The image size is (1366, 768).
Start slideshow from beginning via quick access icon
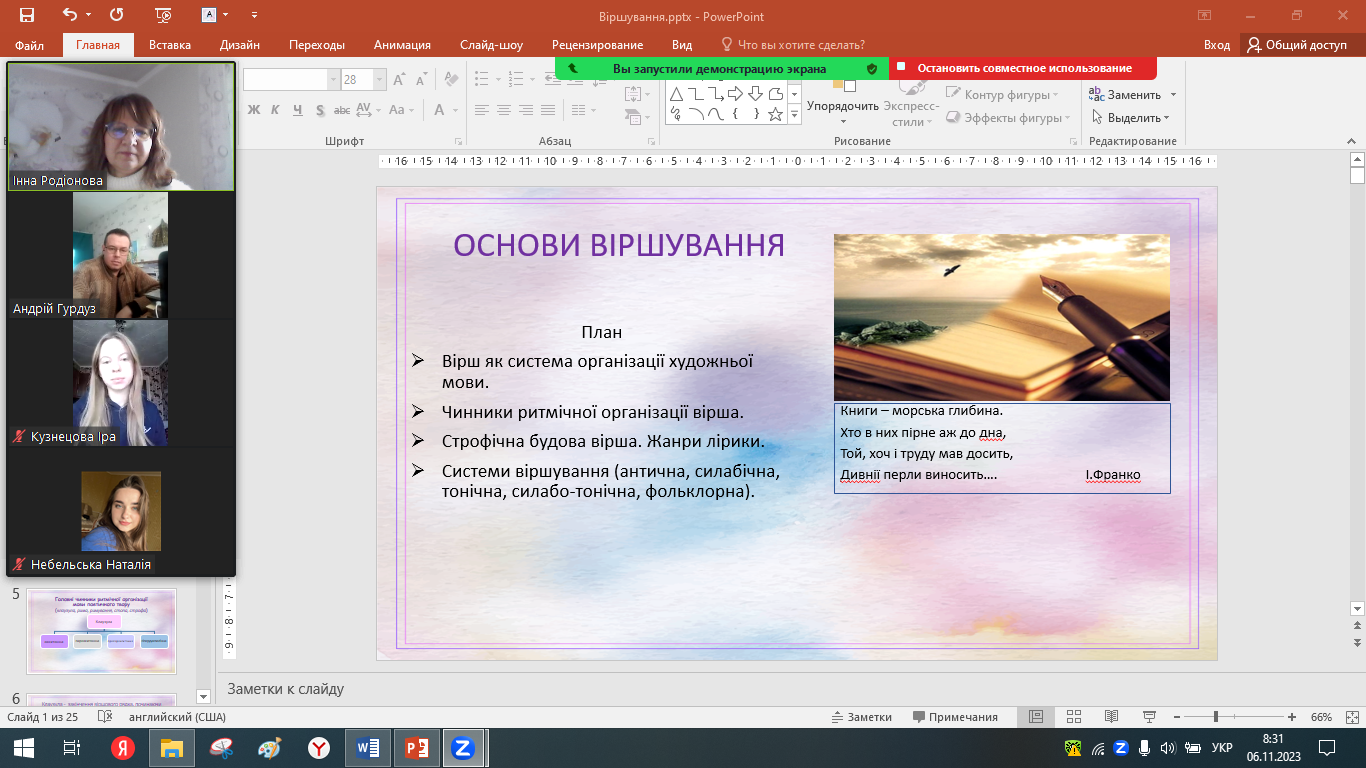coord(164,15)
